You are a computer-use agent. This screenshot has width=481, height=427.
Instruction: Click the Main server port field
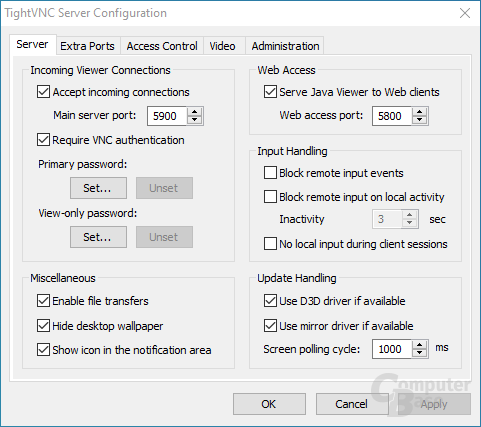pos(167,116)
